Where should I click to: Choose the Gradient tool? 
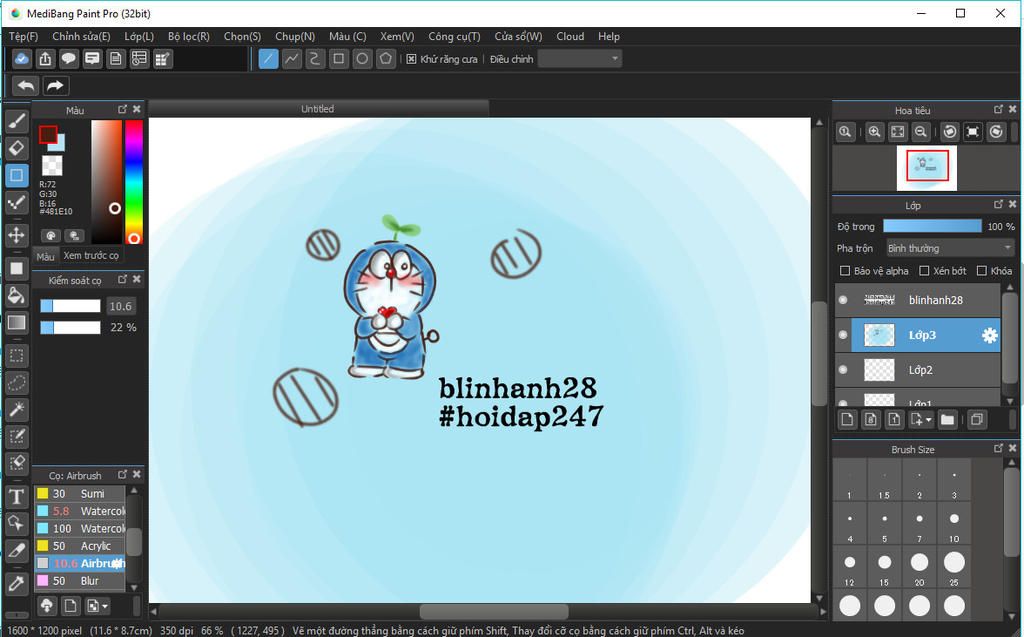point(17,323)
